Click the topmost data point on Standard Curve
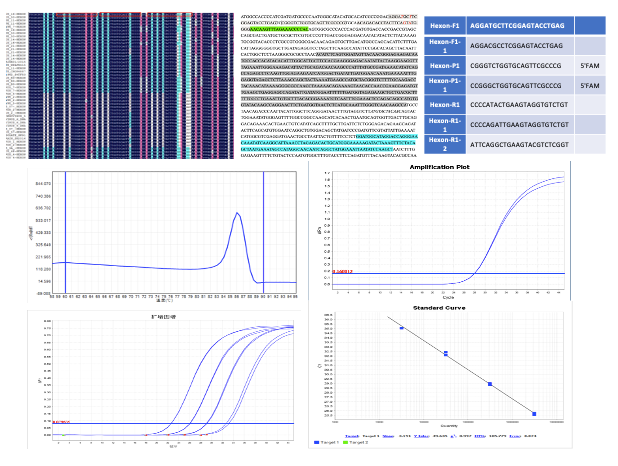The width and height of the screenshot is (618, 466). click(x=402, y=328)
